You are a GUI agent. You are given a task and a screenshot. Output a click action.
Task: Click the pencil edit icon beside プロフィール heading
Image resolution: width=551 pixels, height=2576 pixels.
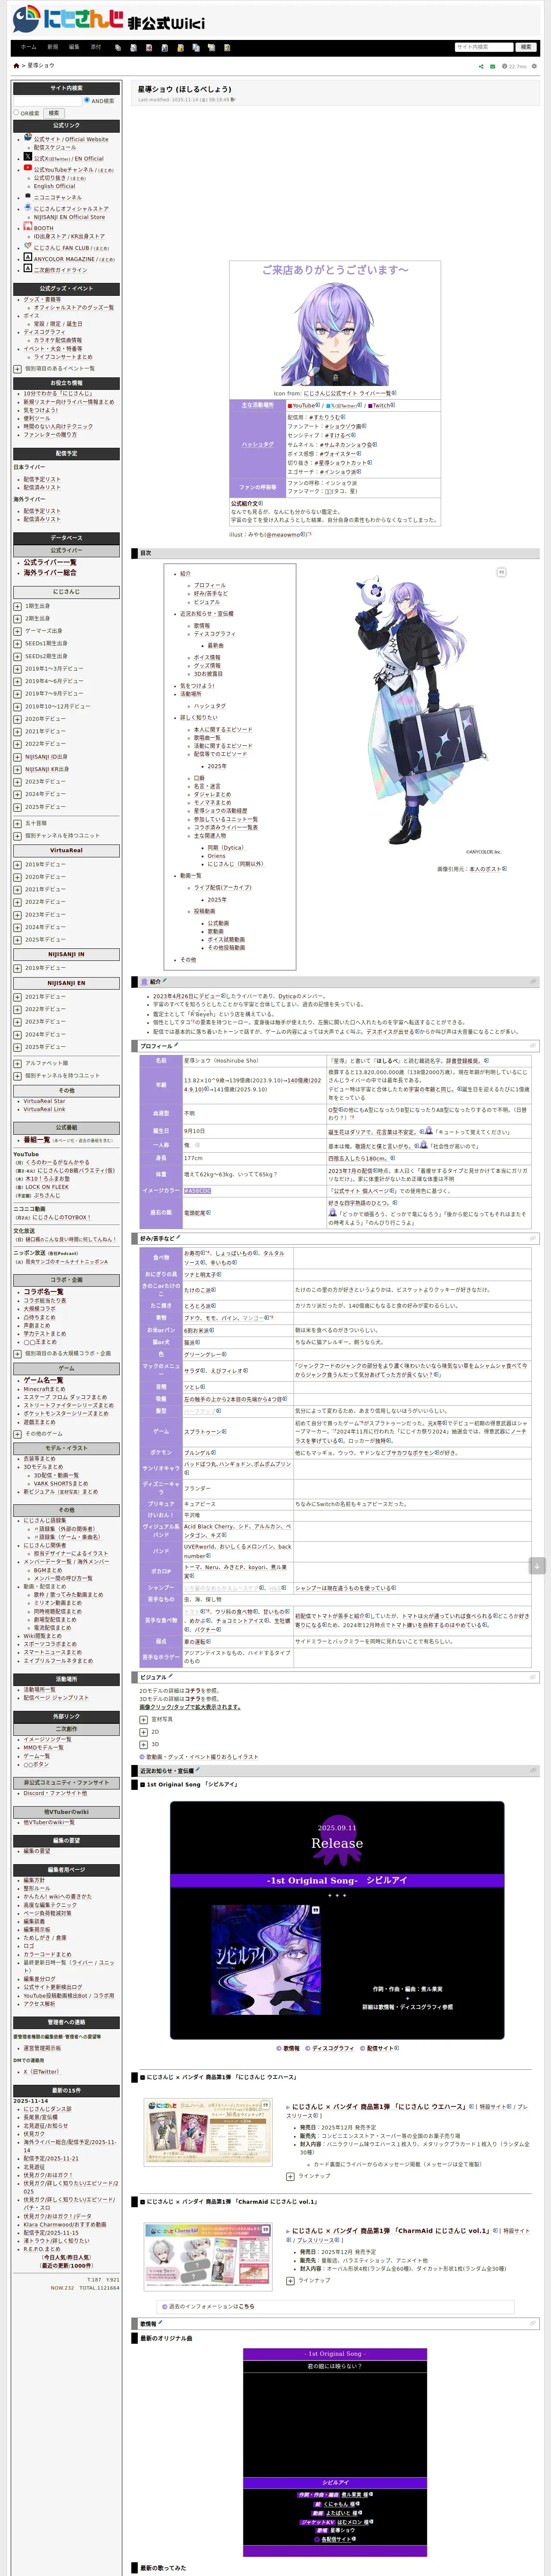tap(177, 1045)
